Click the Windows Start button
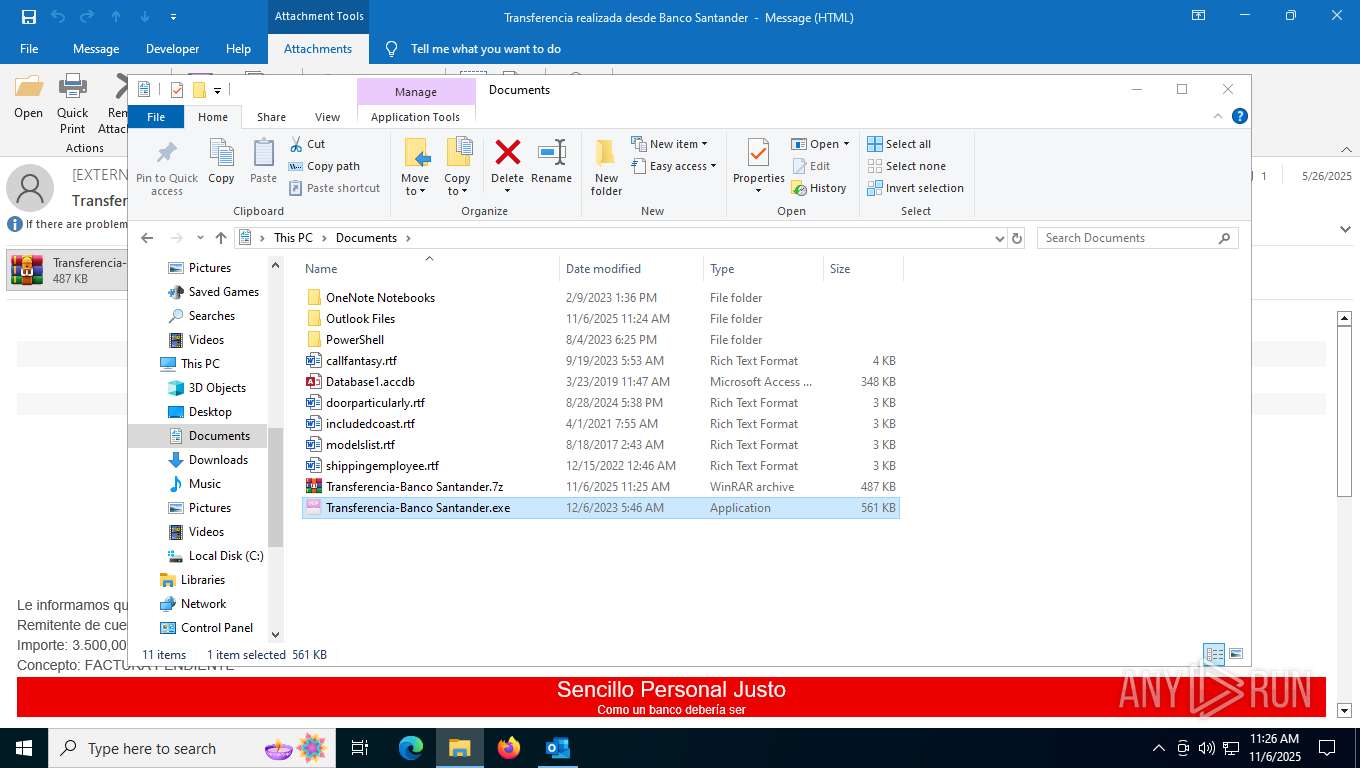Viewport: 1360px width, 768px height. coord(24,748)
